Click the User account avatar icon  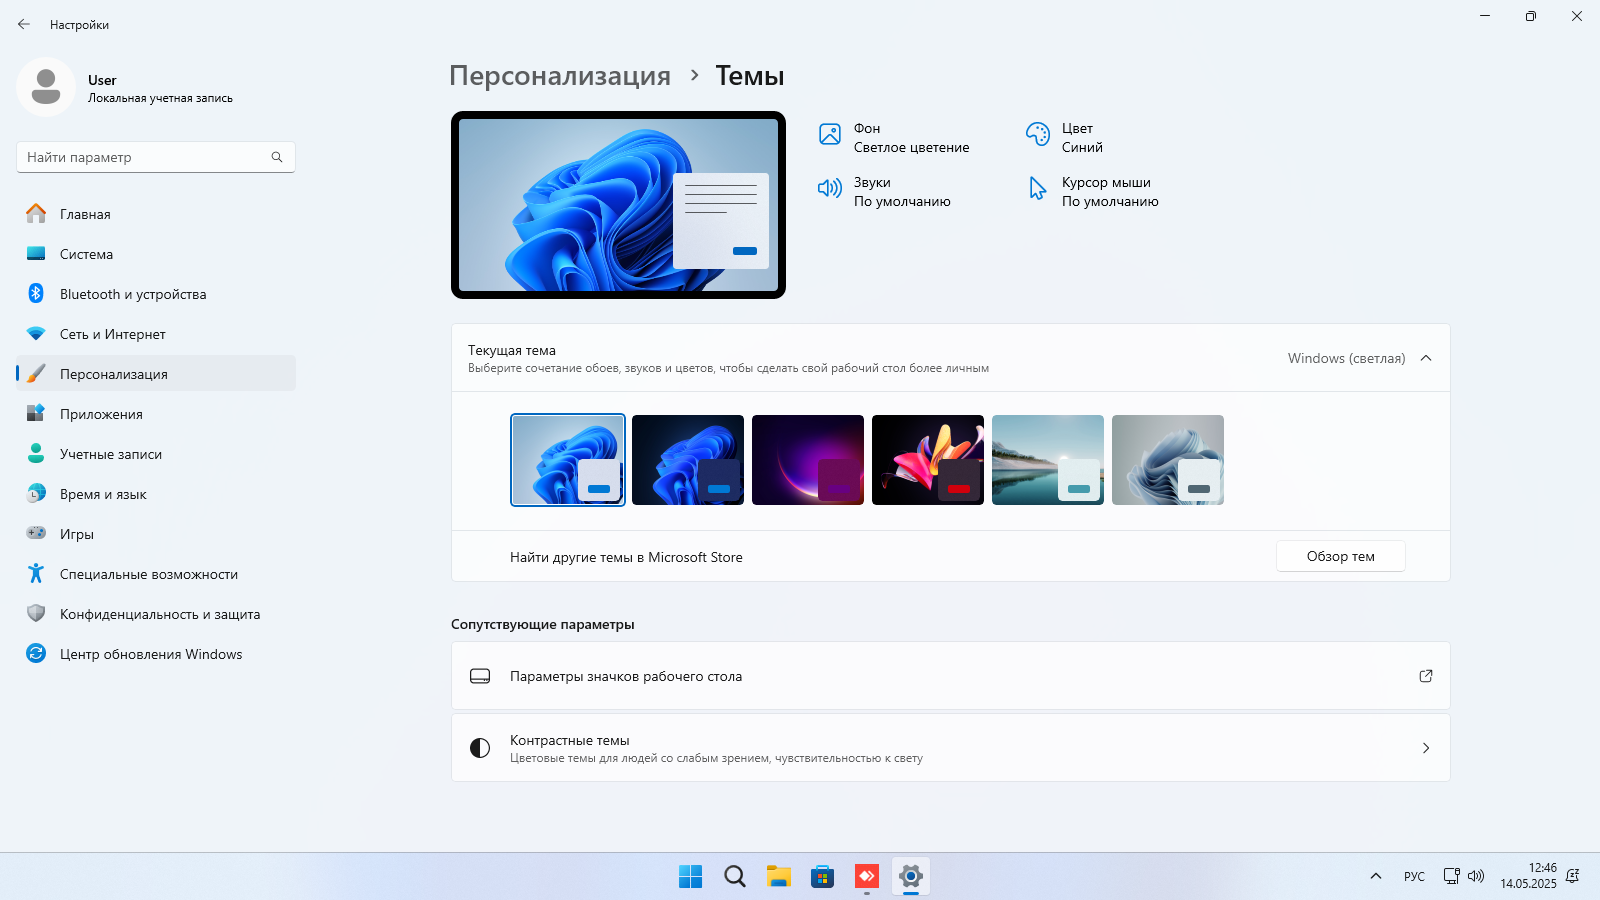point(46,87)
